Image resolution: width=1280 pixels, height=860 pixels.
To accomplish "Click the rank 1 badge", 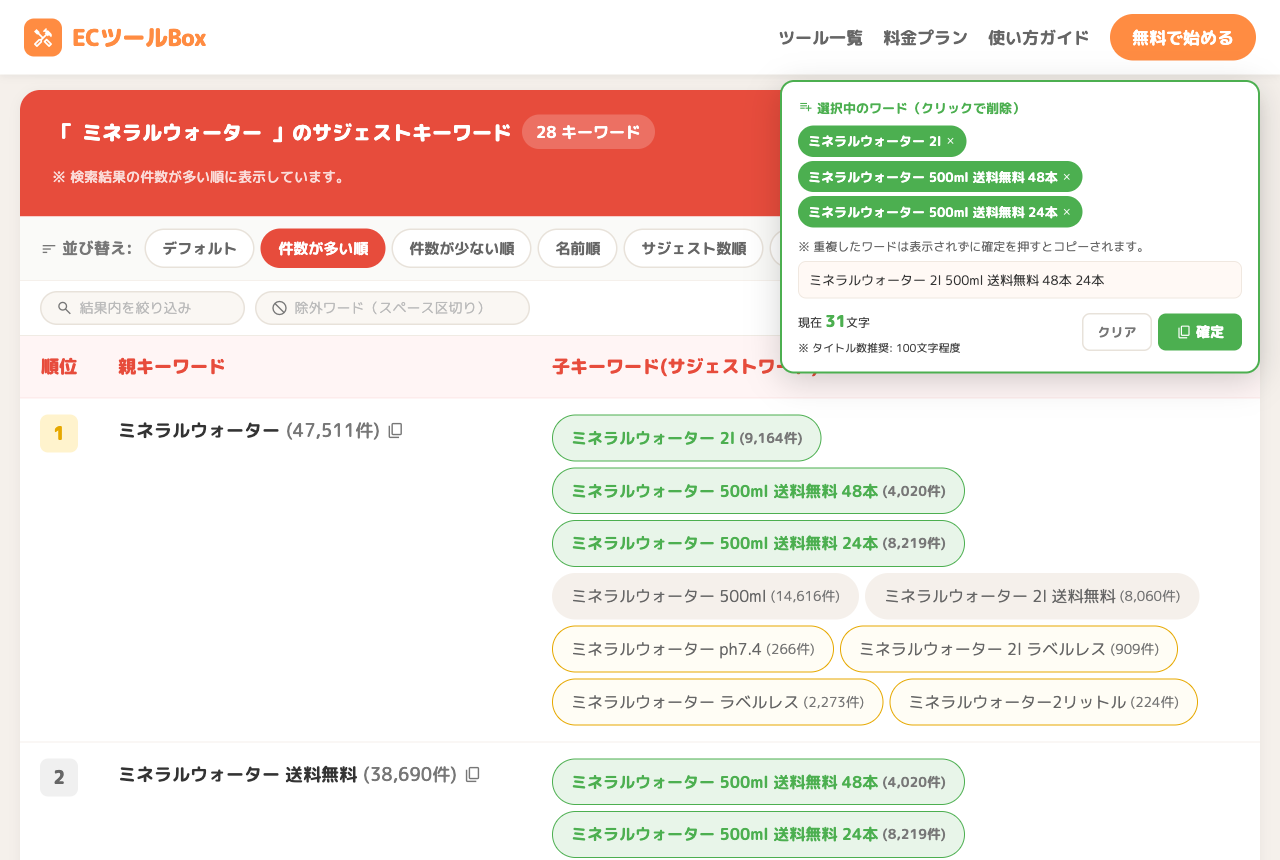I will 59,433.
